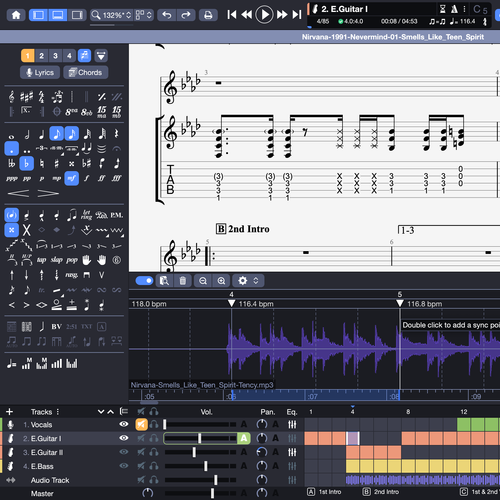This screenshot has height=500, width=500.
Task: Open the Print icon
Action: 208,15
